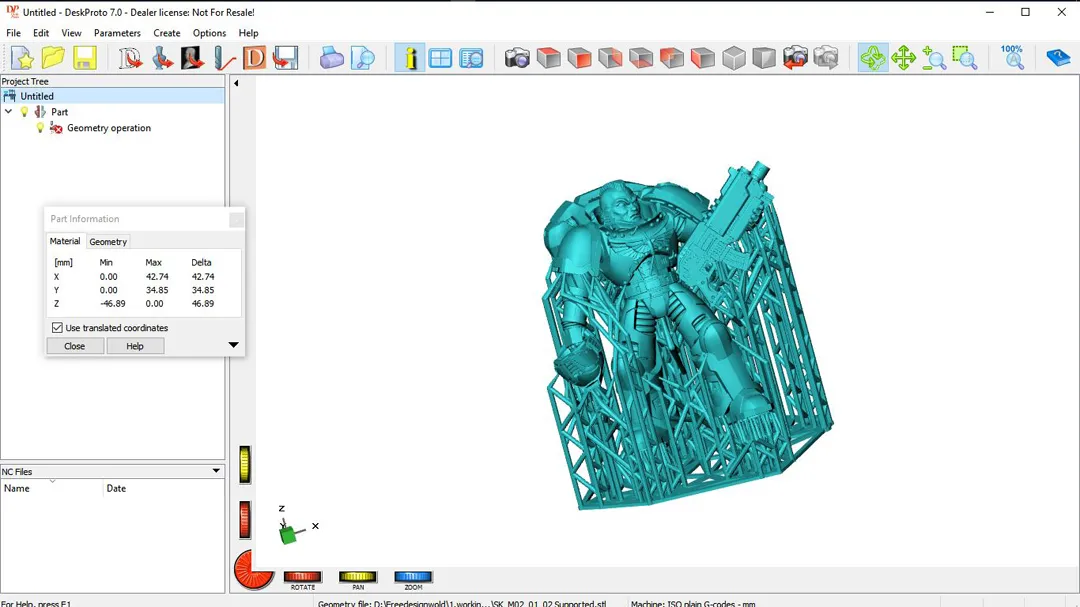Switch to the Geometry tab
Screen dimensions: 1080x607
tap(108, 242)
